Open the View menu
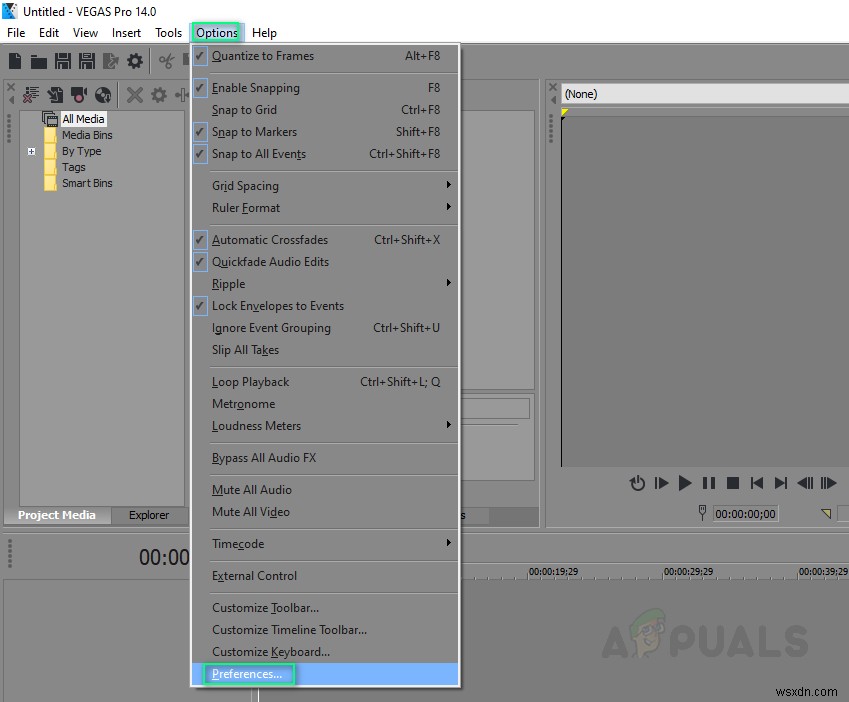 [x=85, y=32]
